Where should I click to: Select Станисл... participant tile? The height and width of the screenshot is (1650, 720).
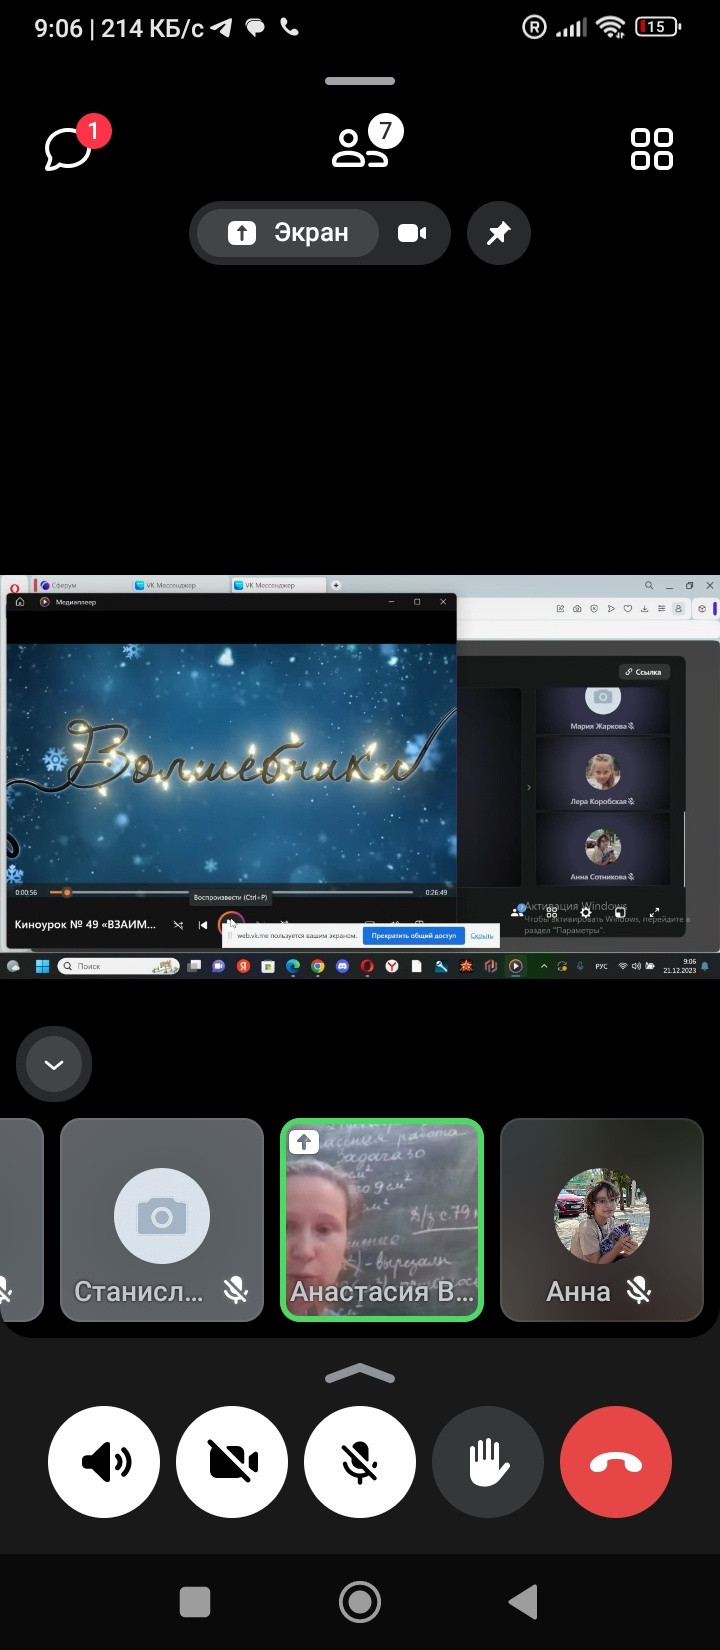pos(162,1220)
